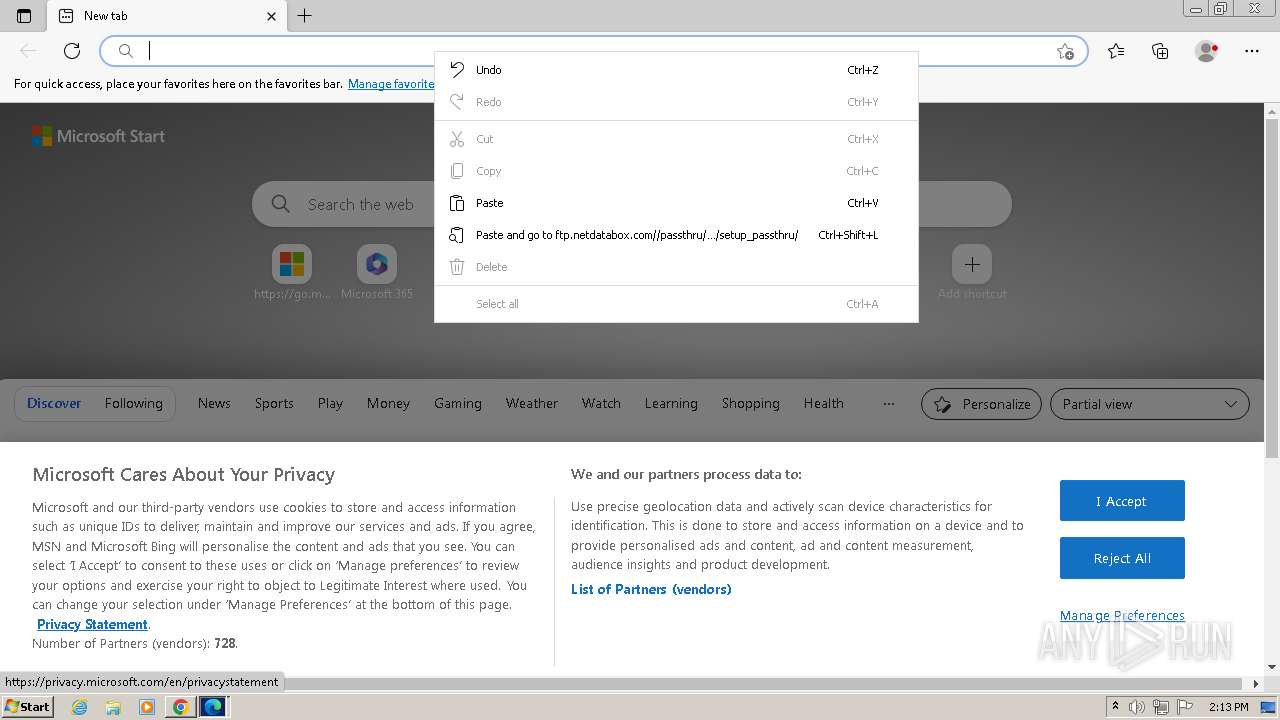1280x720 pixels.
Task: Click the horizontal scrollbar right arrow
Action: 1257,684
